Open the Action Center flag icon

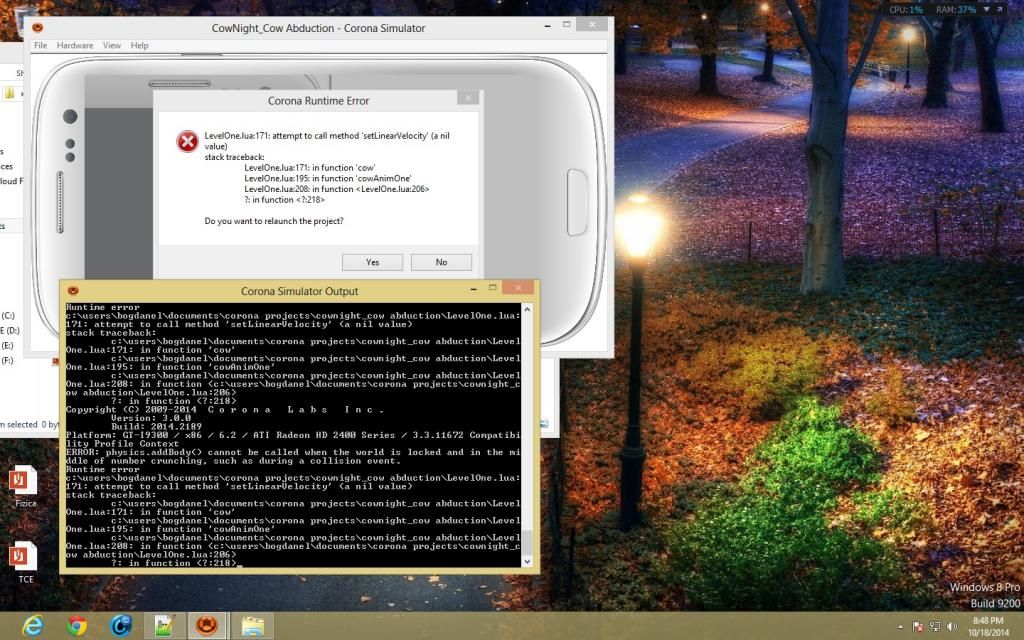[918, 627]
